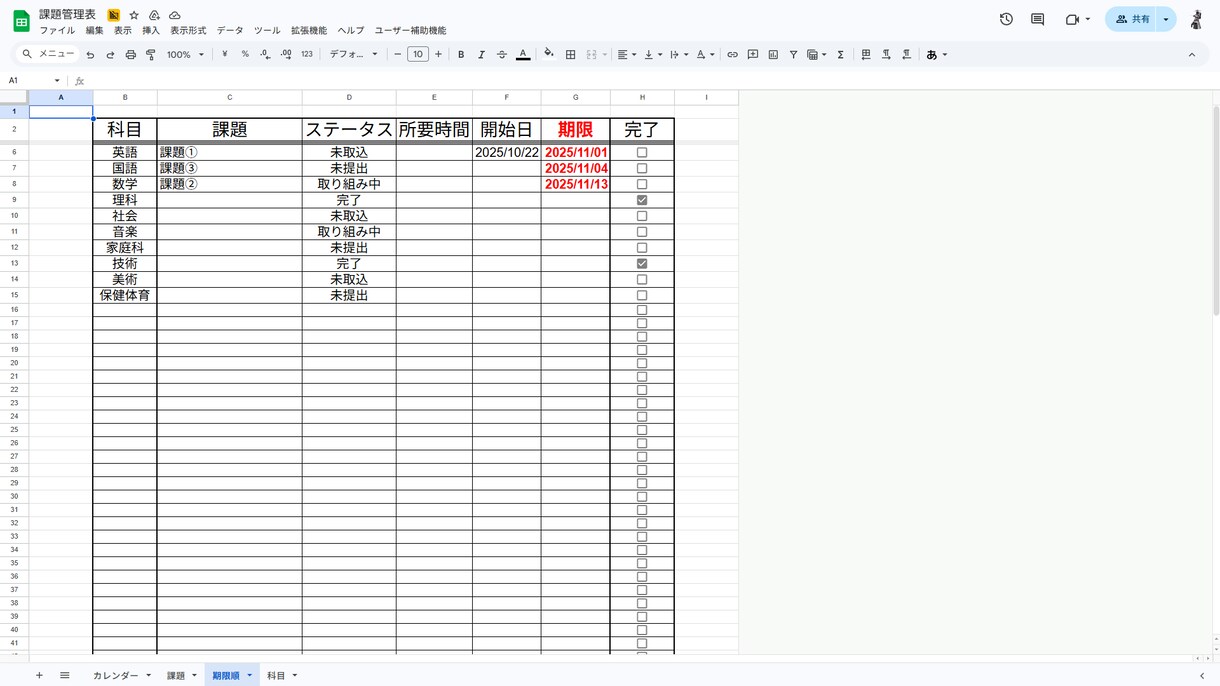Screen dimensions: 1220x686
Task: Click the undo arrow icon
Action: click(x=90, y=55)
